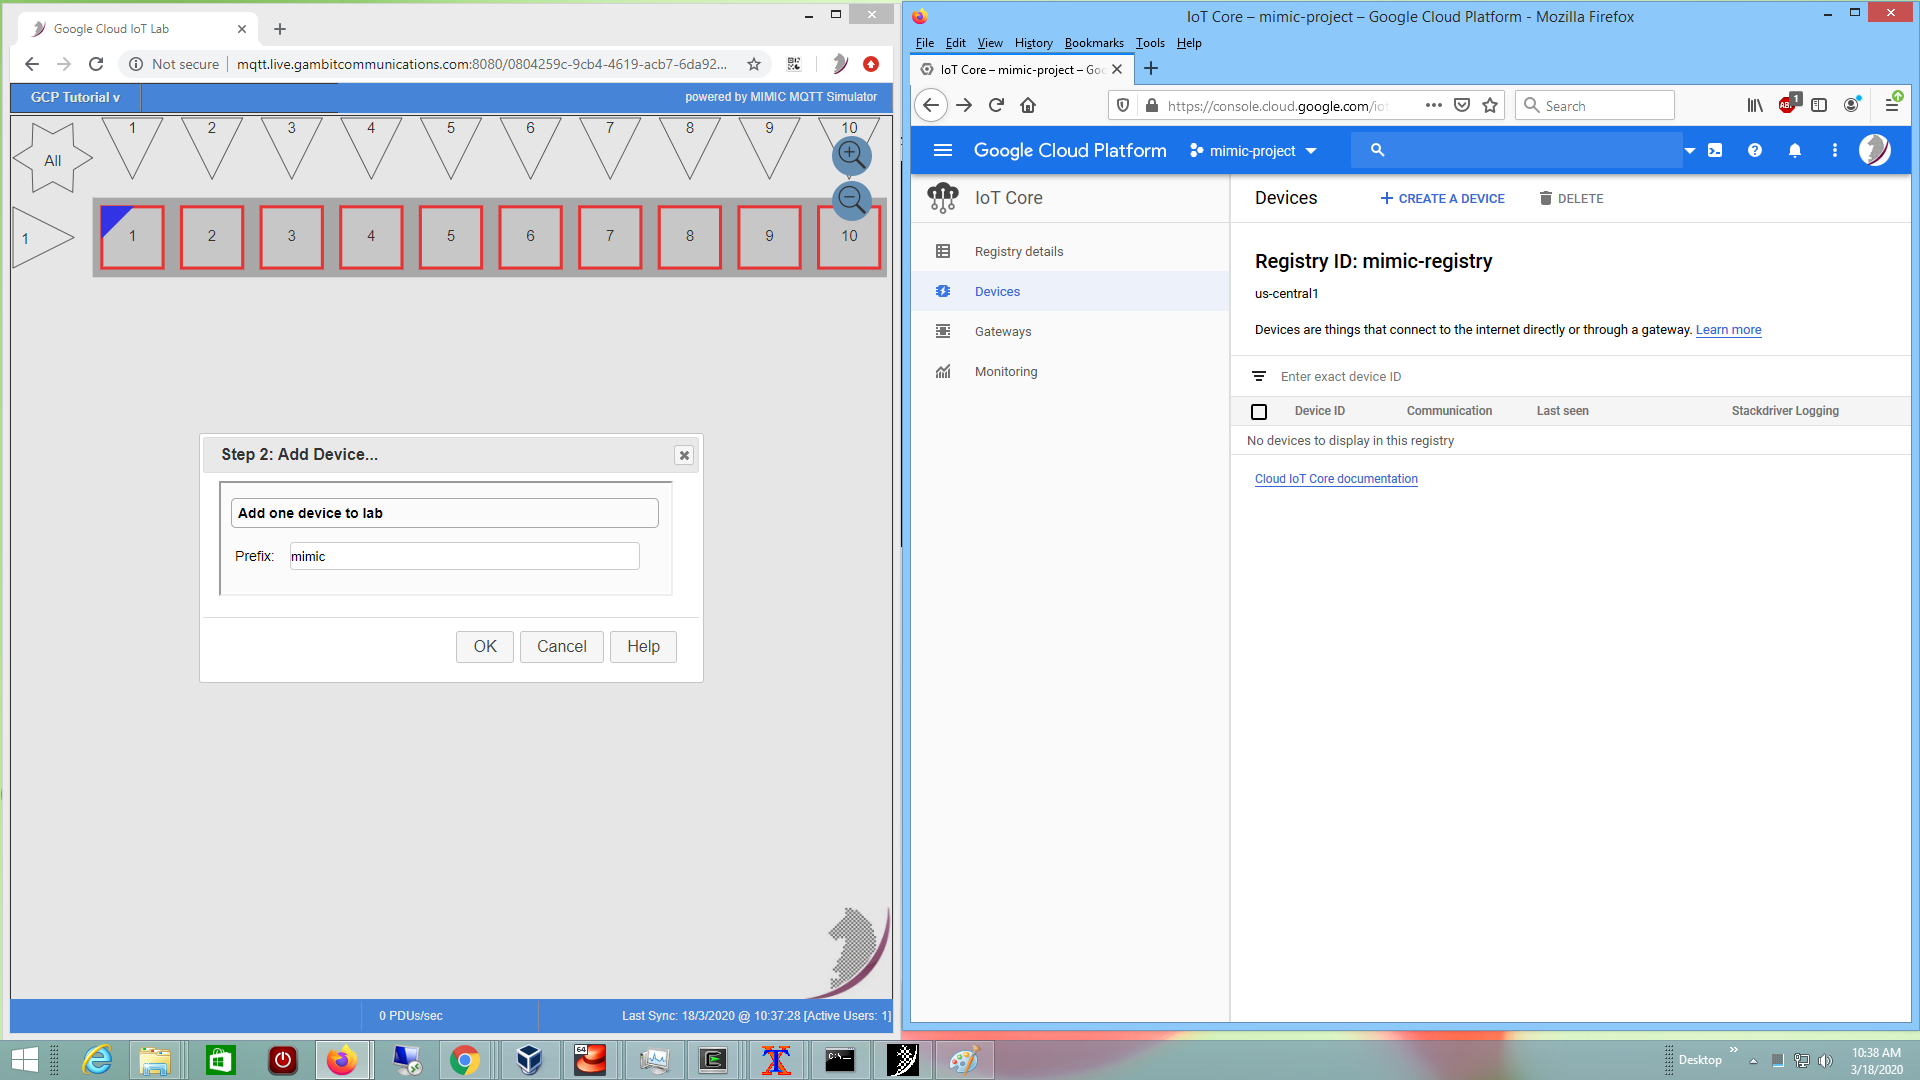This screenshot has height=1080, width=1920.
Task: Open Registry details in IoT Core sidebar
Action: click(1070, 251)
